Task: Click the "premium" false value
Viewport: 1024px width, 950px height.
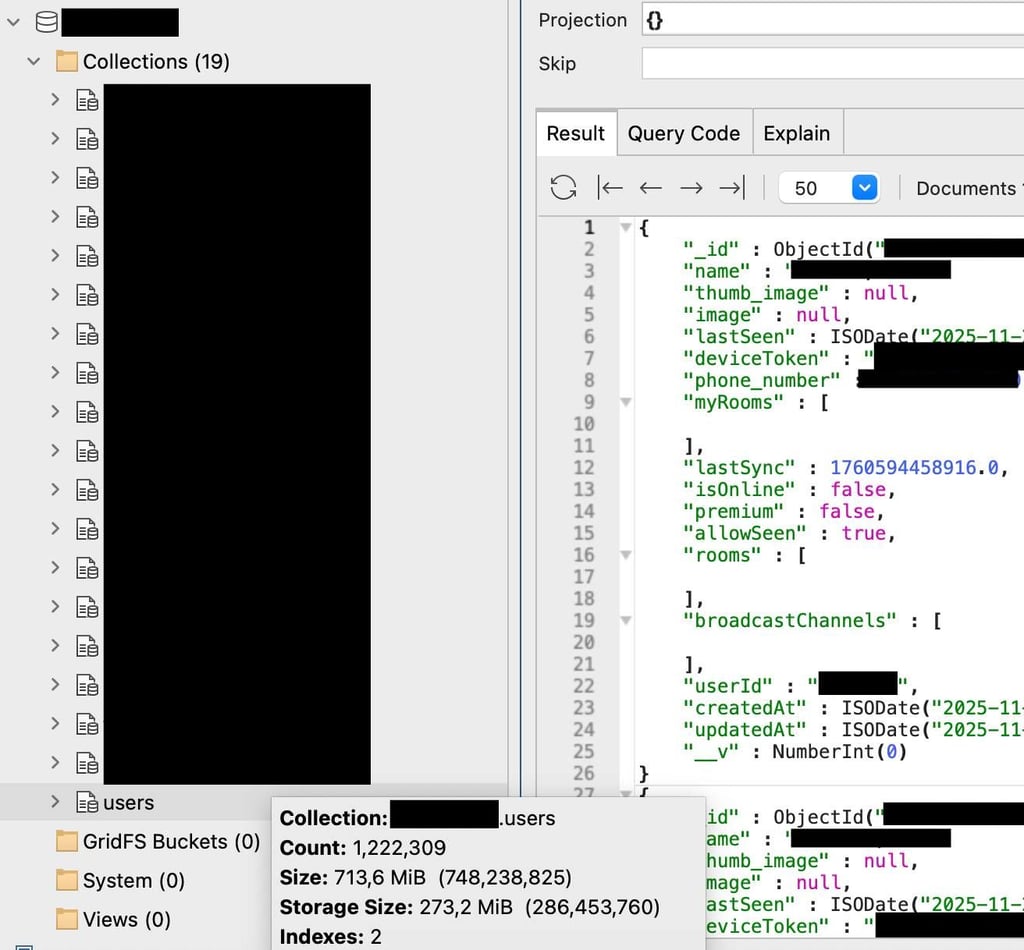Action: tap(847, 511)
